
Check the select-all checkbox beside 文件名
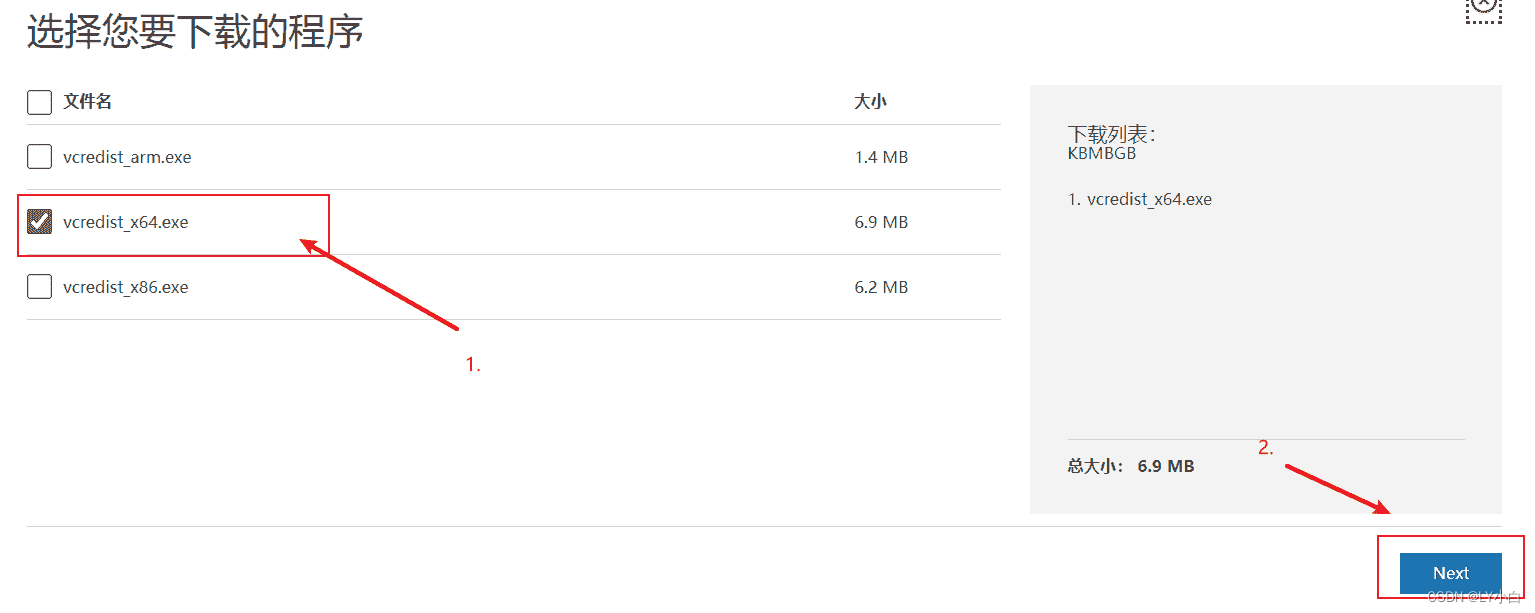click(39, 102)
